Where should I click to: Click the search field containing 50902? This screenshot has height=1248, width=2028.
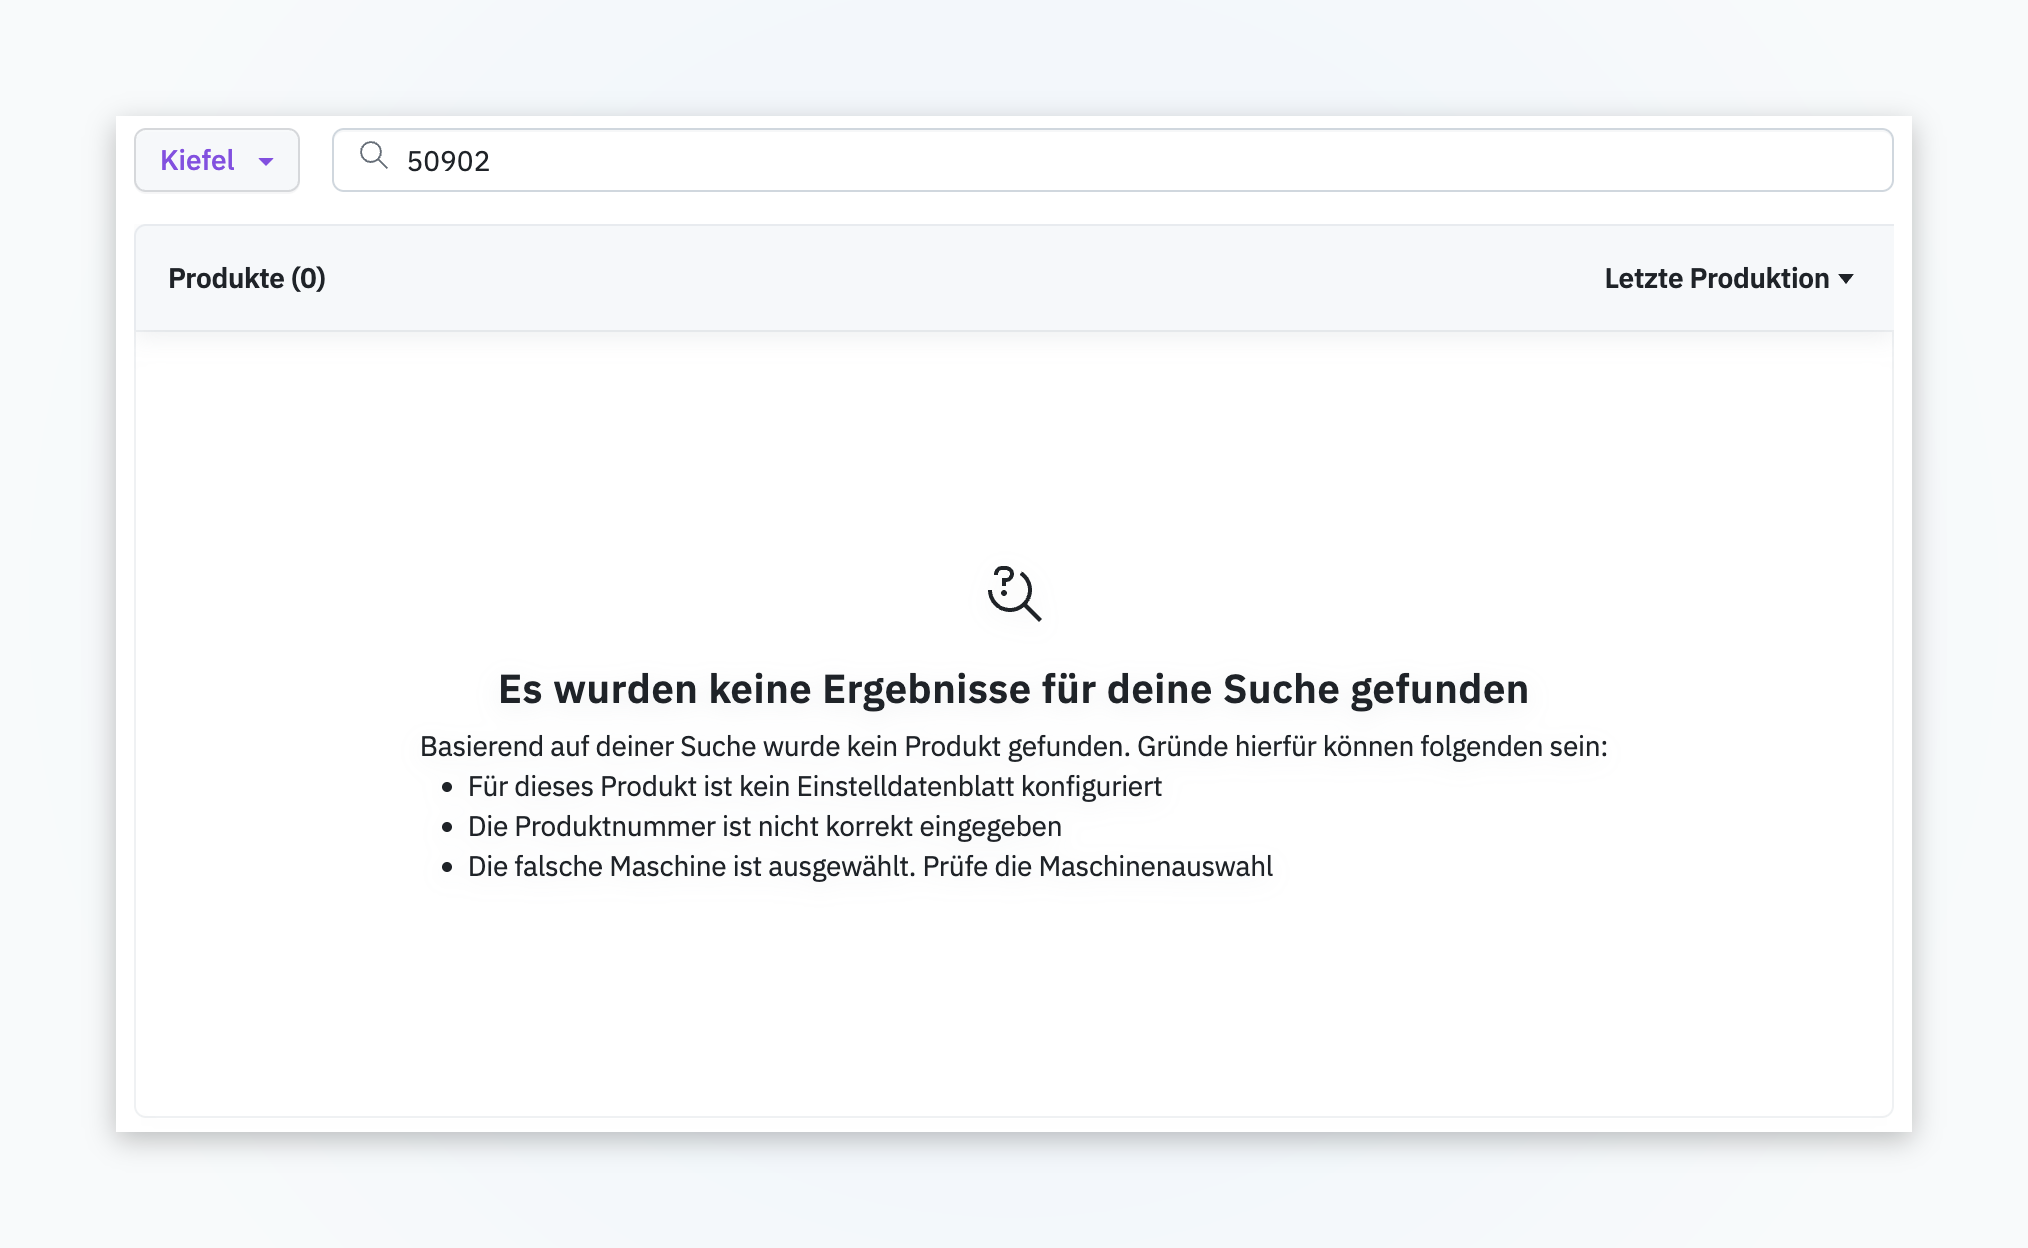point(1112,160)
